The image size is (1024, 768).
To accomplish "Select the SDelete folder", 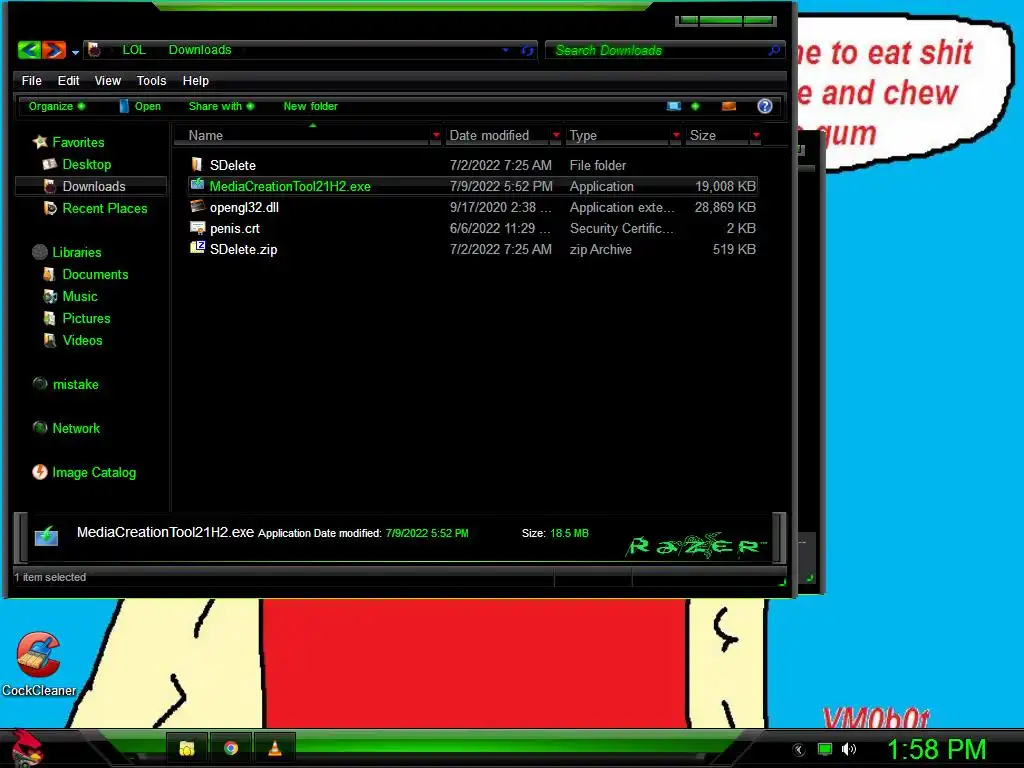I will click(x=473, y=165).
